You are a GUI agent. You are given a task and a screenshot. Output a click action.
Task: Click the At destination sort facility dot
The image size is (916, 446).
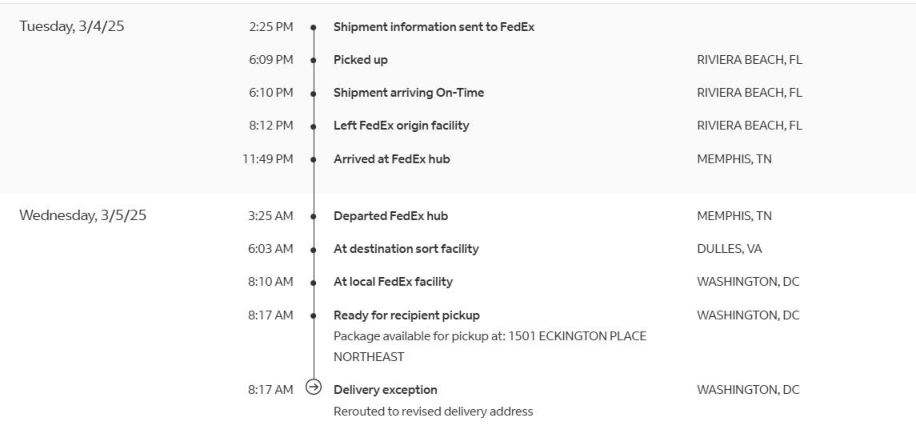[x=314, y=249]
